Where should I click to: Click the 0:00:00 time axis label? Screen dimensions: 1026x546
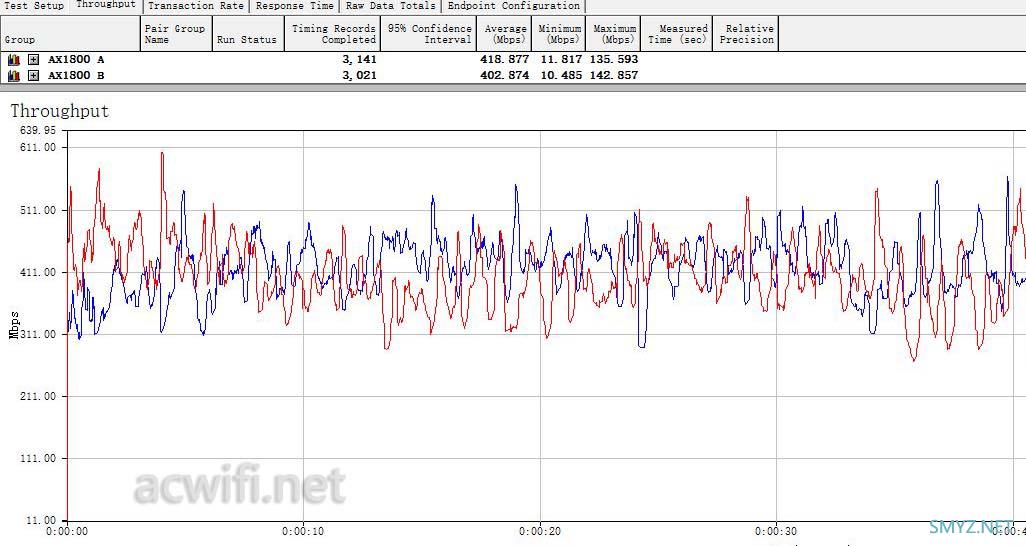[67, 532]
